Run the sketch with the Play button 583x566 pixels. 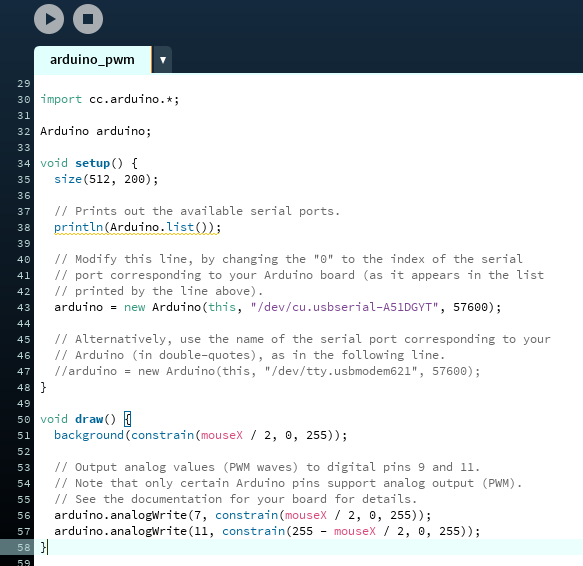49,19
